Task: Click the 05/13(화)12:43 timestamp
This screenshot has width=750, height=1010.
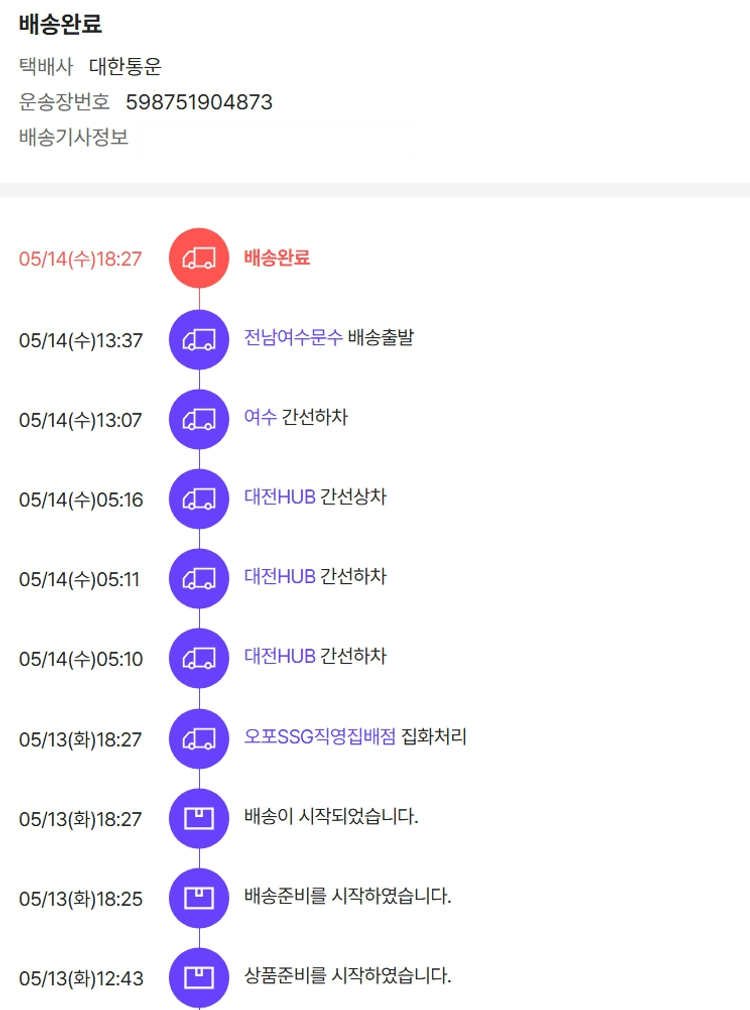Action: click(80, 978)
